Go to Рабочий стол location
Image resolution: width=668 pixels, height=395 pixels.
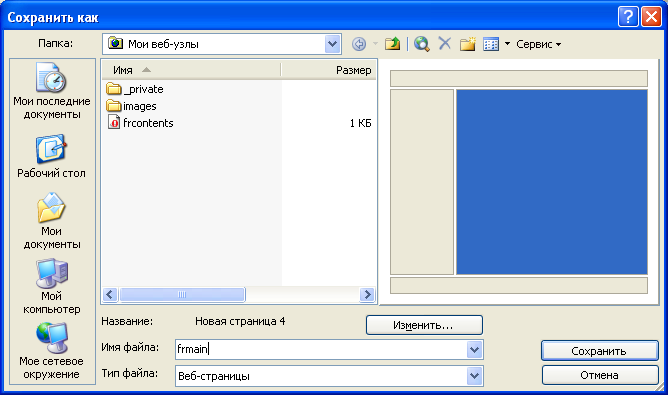[52, 156]
